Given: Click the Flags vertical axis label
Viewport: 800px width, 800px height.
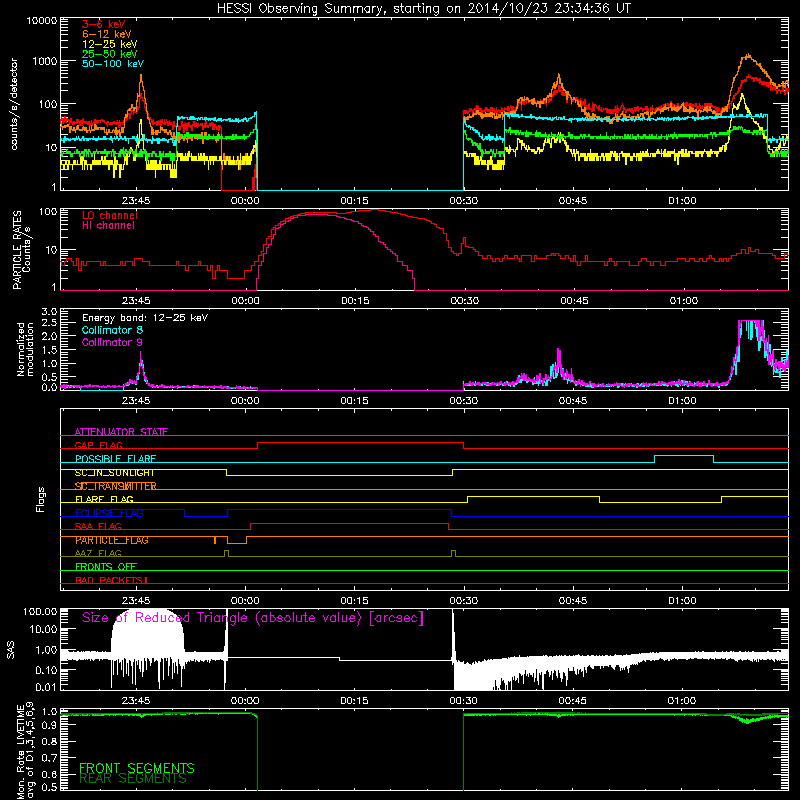Looking at the screenshot, I should click(x=40, y=499).
